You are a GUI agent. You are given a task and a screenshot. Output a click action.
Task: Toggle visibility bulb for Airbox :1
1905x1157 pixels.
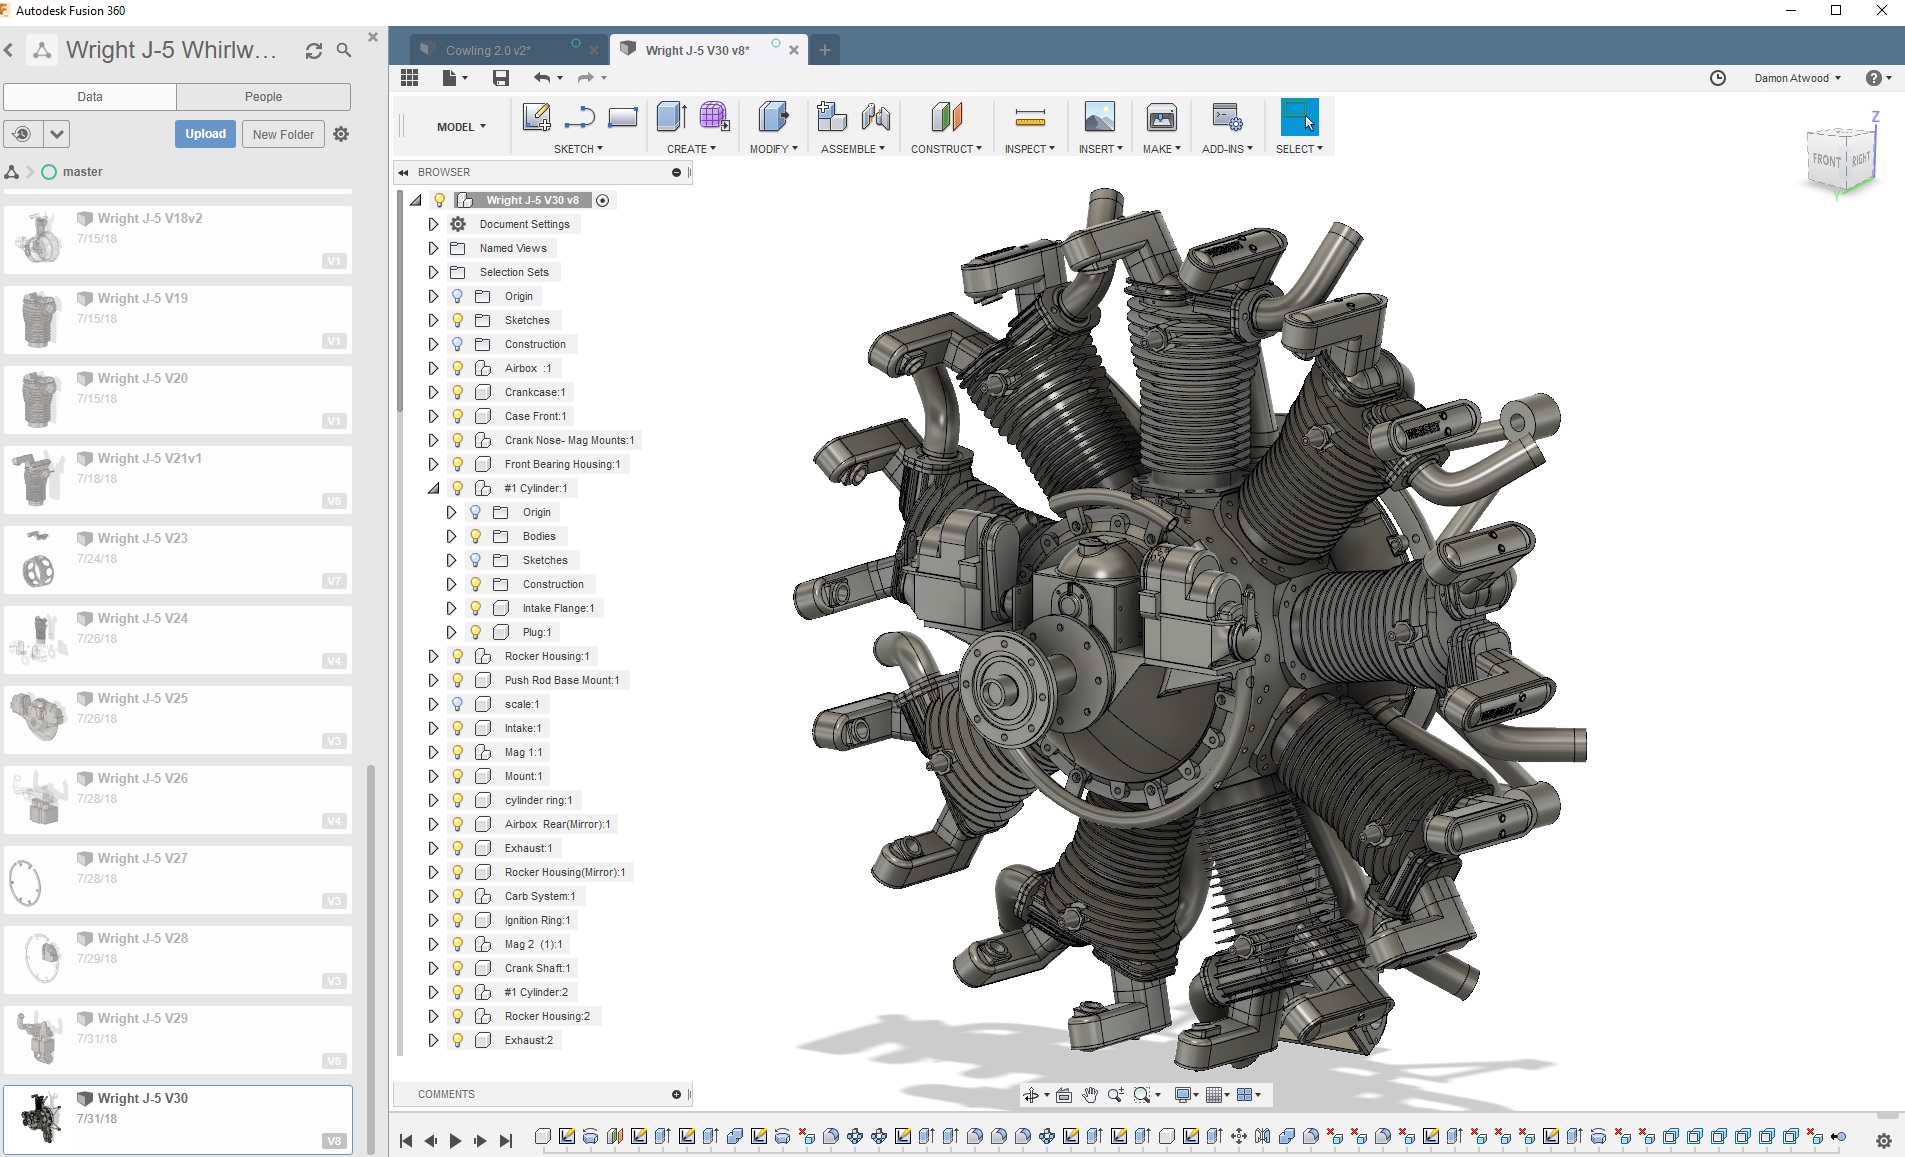[458, 368]
